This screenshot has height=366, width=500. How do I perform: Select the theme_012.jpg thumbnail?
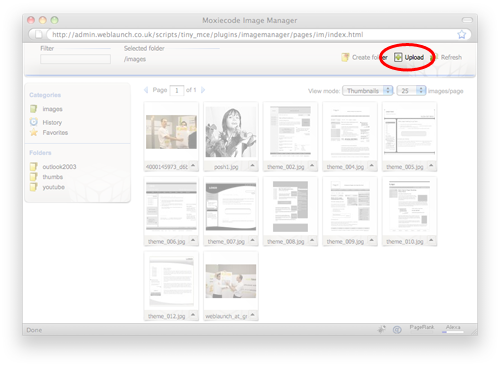171,281
